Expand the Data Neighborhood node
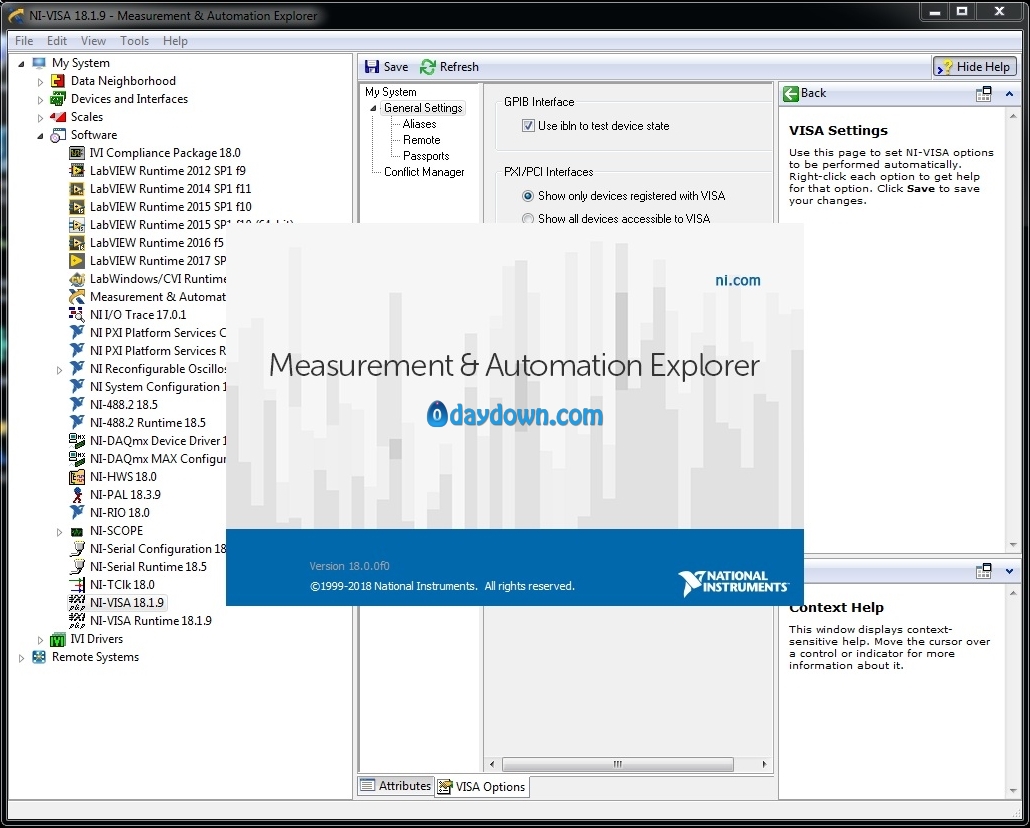The height and width of the screenshot is (828, 1030). (41, 82)
